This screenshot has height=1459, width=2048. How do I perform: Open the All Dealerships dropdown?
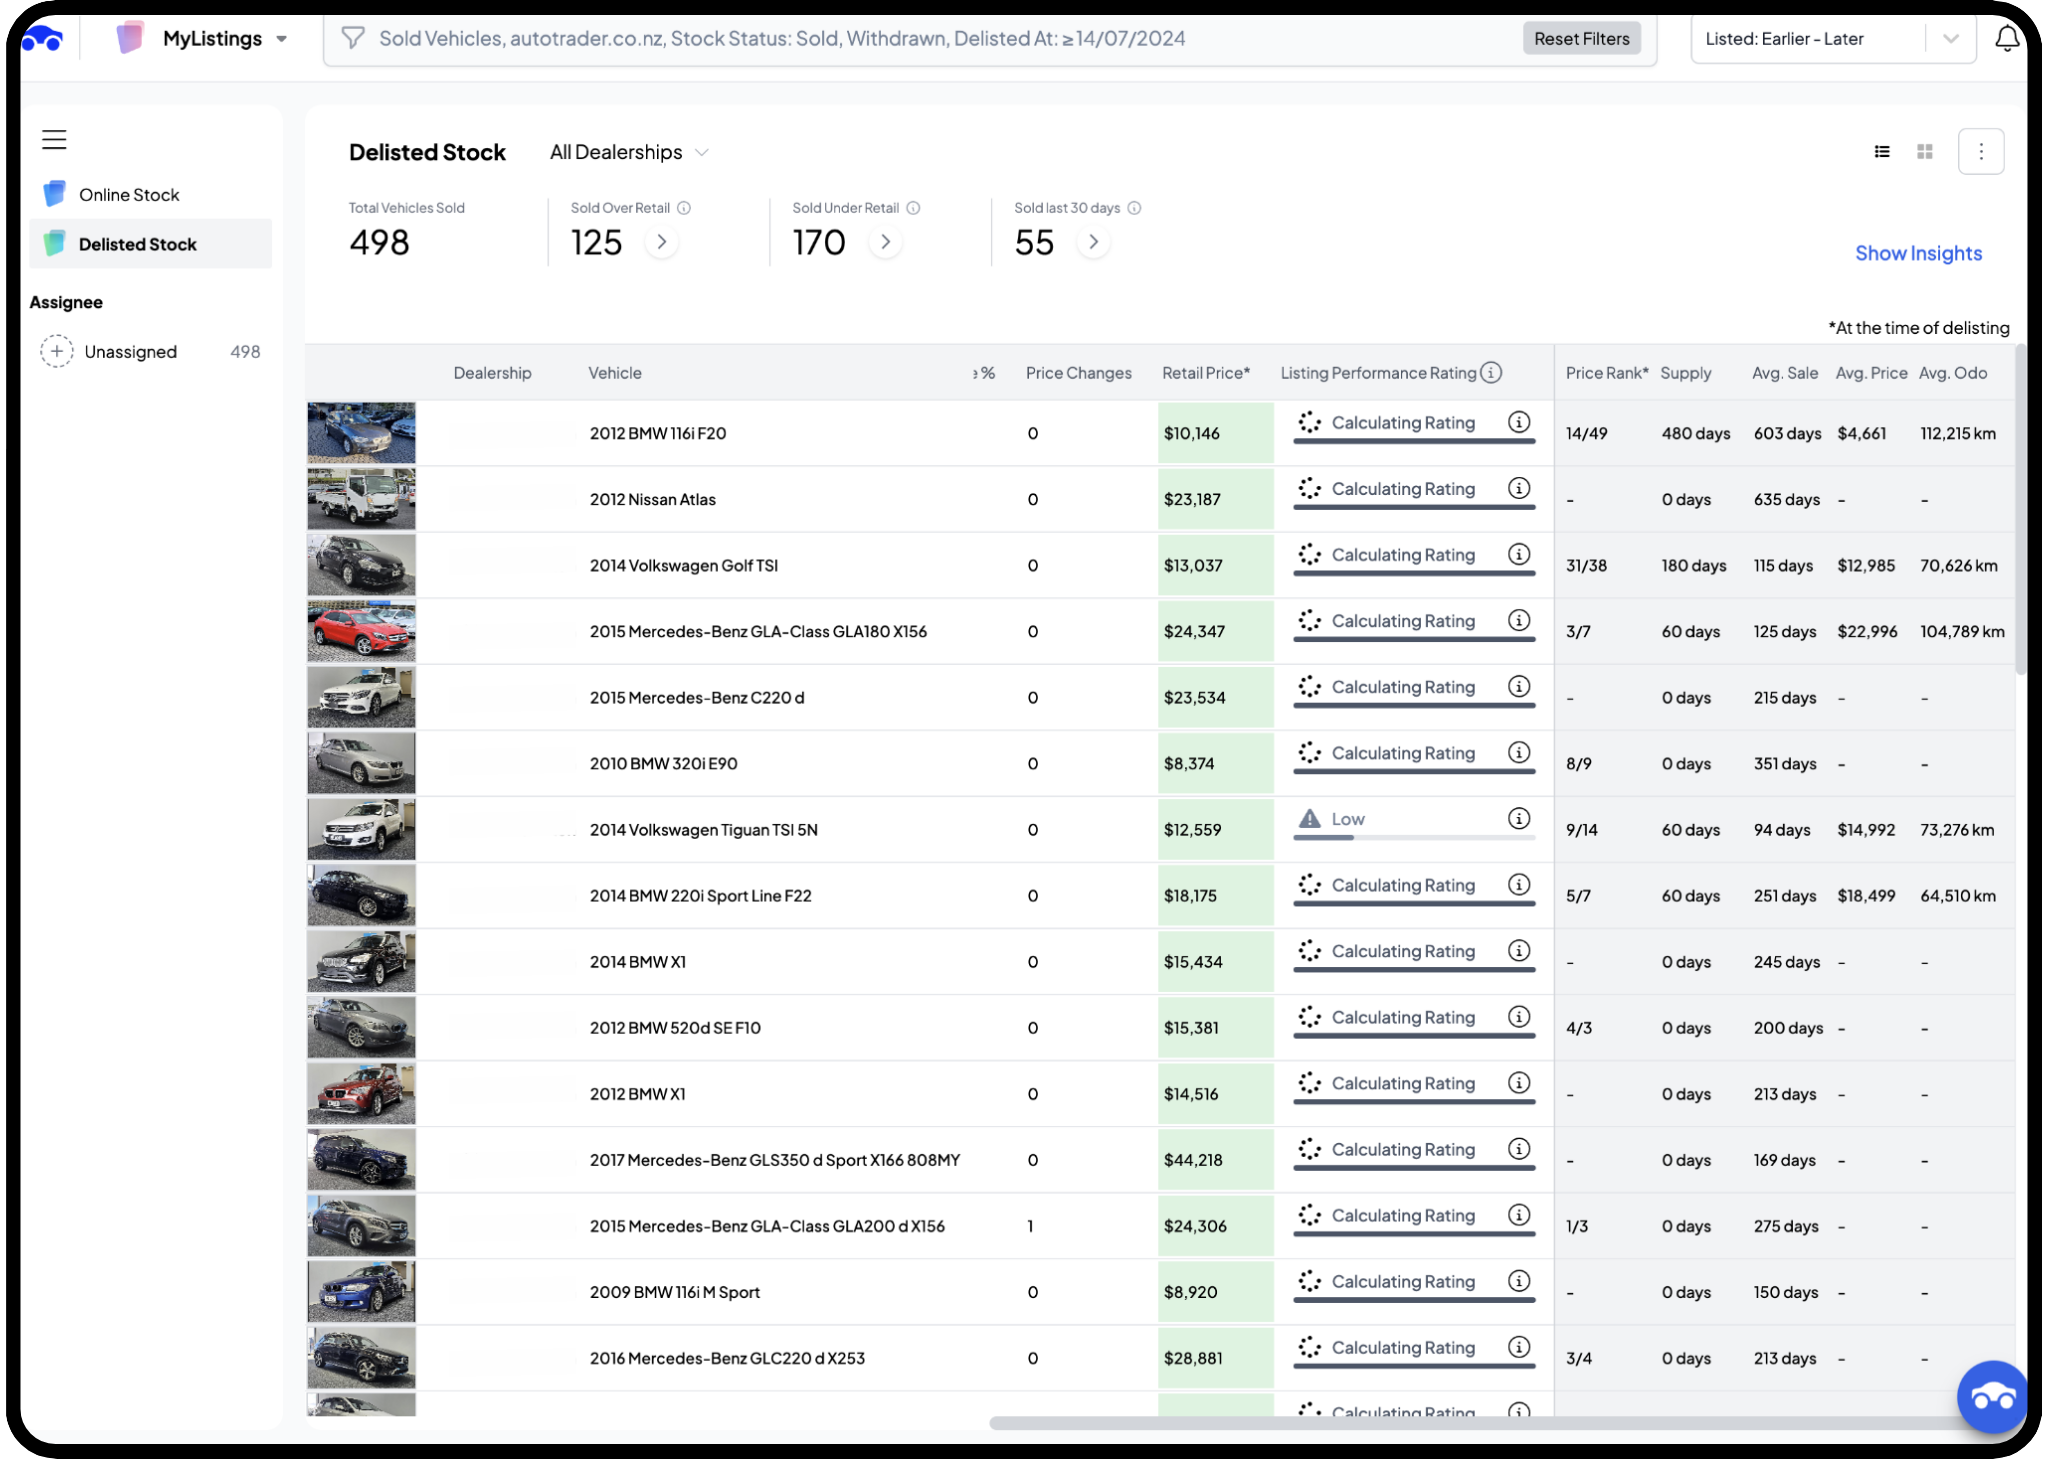tap(630, 152)
